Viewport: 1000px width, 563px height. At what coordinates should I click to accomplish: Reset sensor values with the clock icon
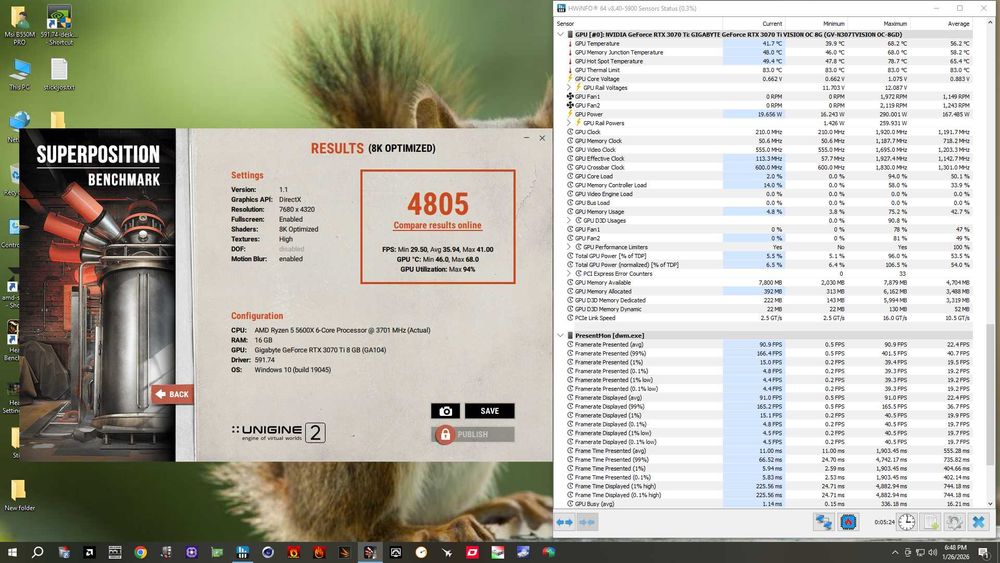click(x=906, y=522)
